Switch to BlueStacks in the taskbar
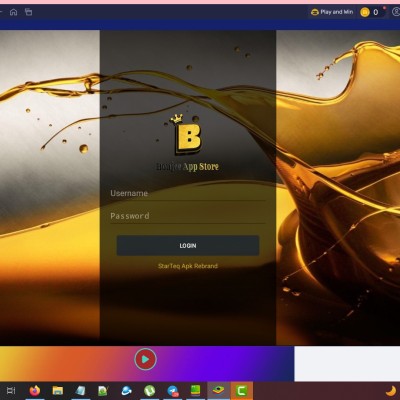Screen dimensions: 400x400 tap(218, 391)
